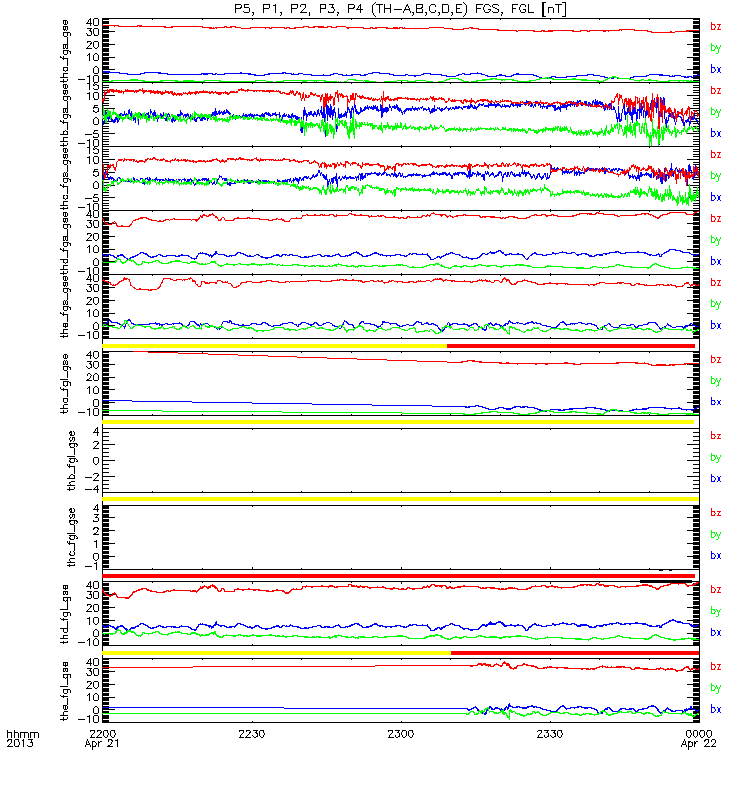
Task: Click the 'thd_fgl_gse' y-axis label
Action: [65, 614]
